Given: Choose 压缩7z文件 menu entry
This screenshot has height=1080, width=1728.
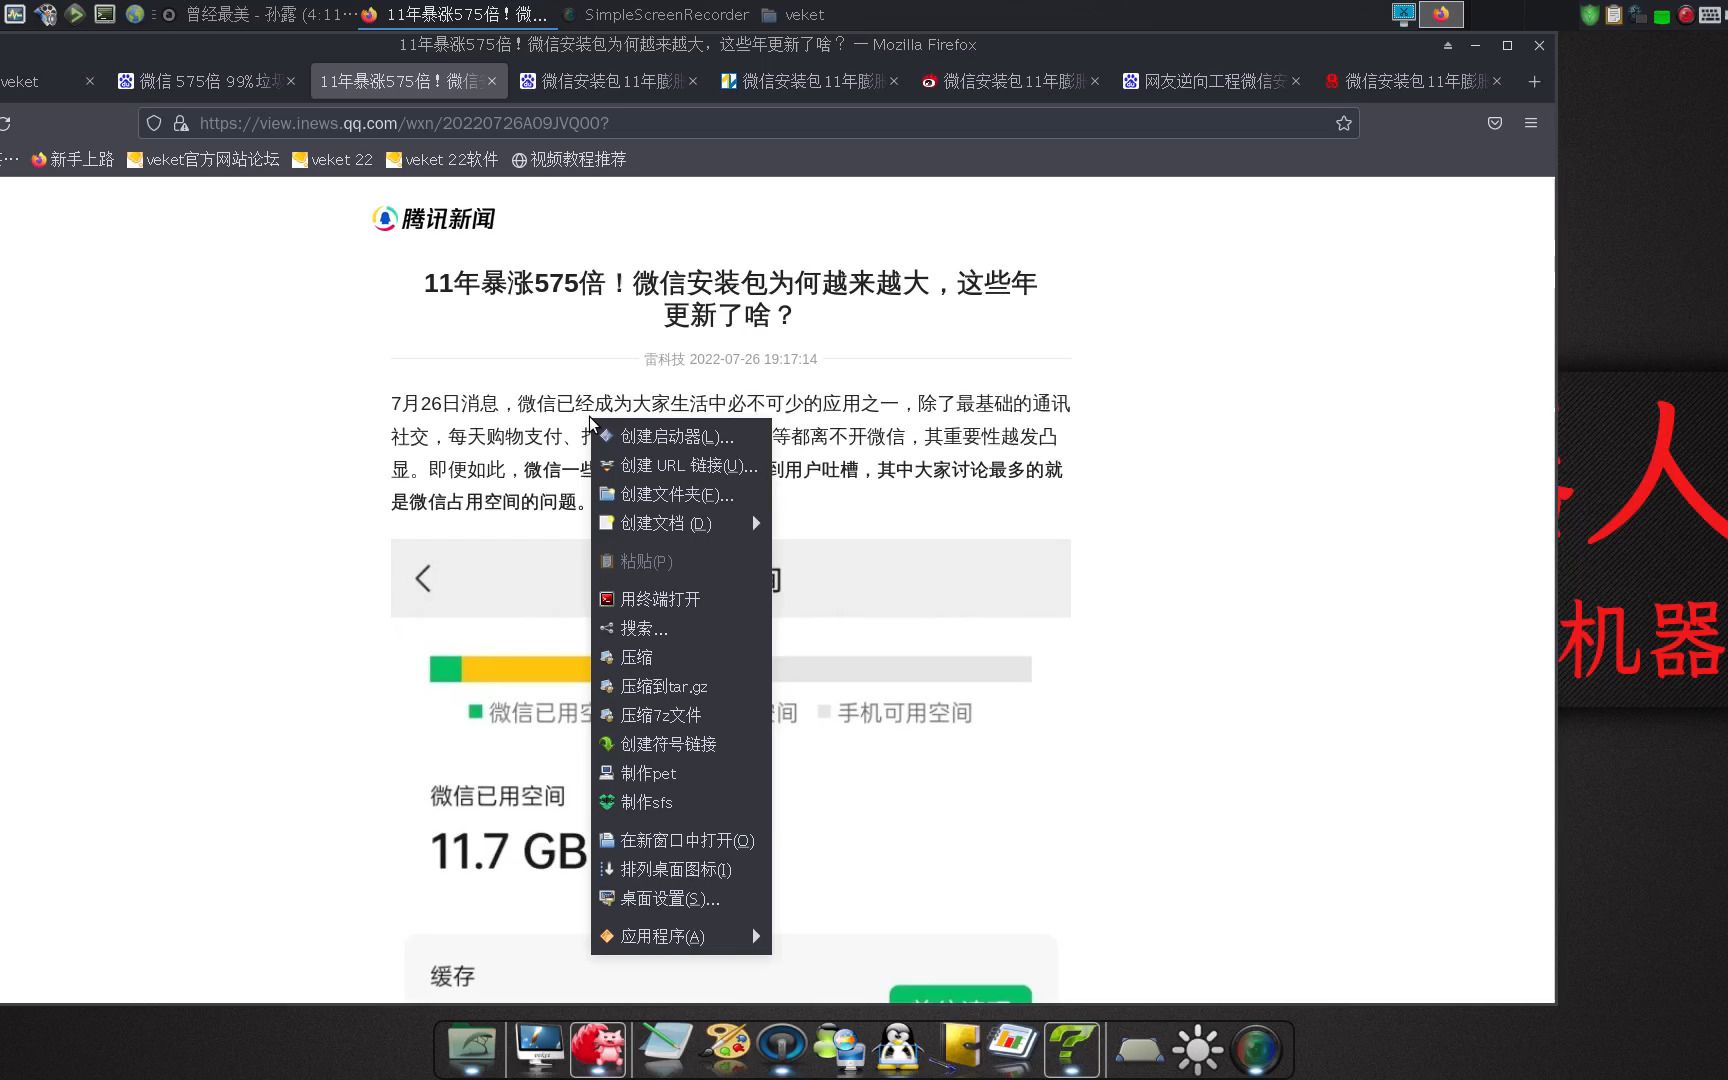Looking at the screenshot, I should tap(681, 715).
